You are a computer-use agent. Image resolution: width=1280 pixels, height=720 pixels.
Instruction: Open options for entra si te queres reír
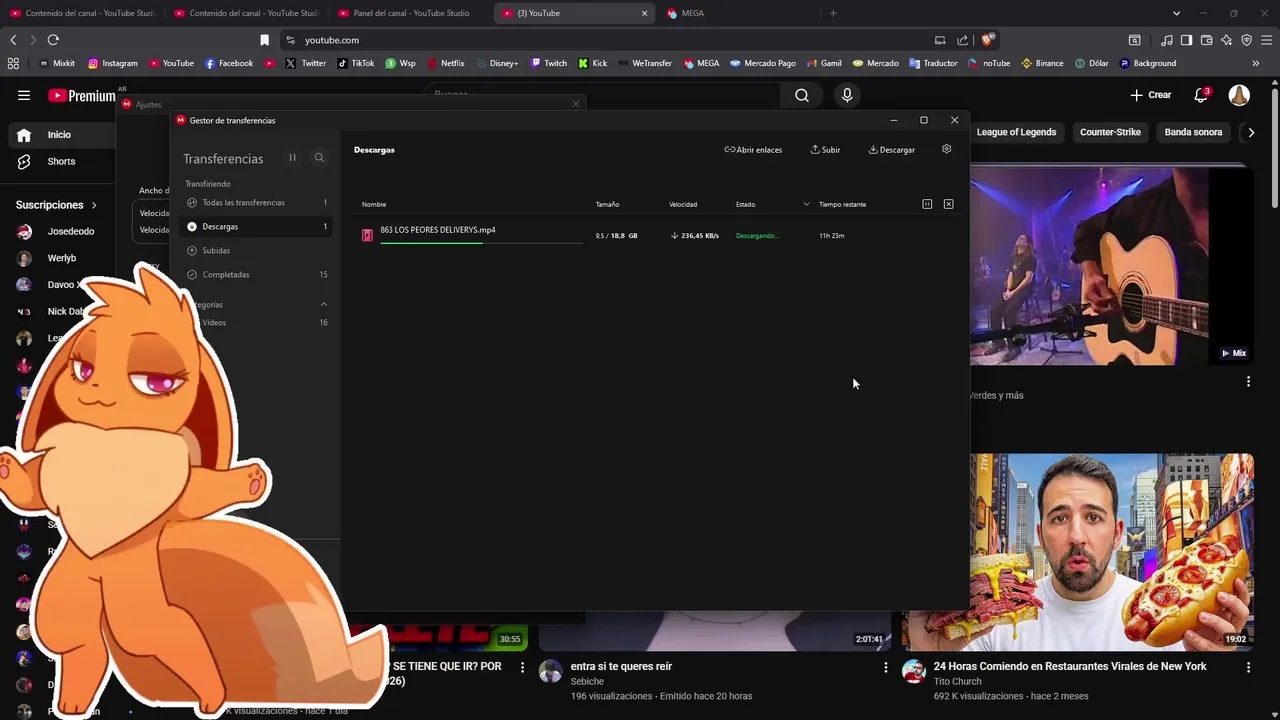(x=885, y=667)
